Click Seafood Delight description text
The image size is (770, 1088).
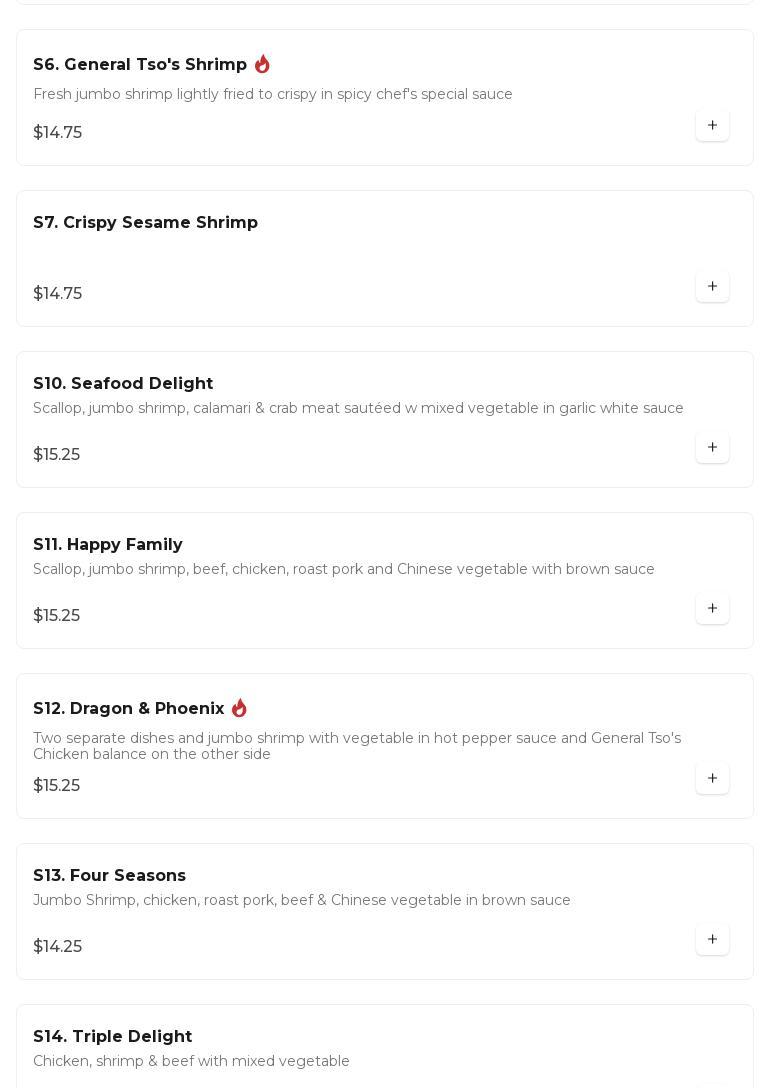point(358,409)
